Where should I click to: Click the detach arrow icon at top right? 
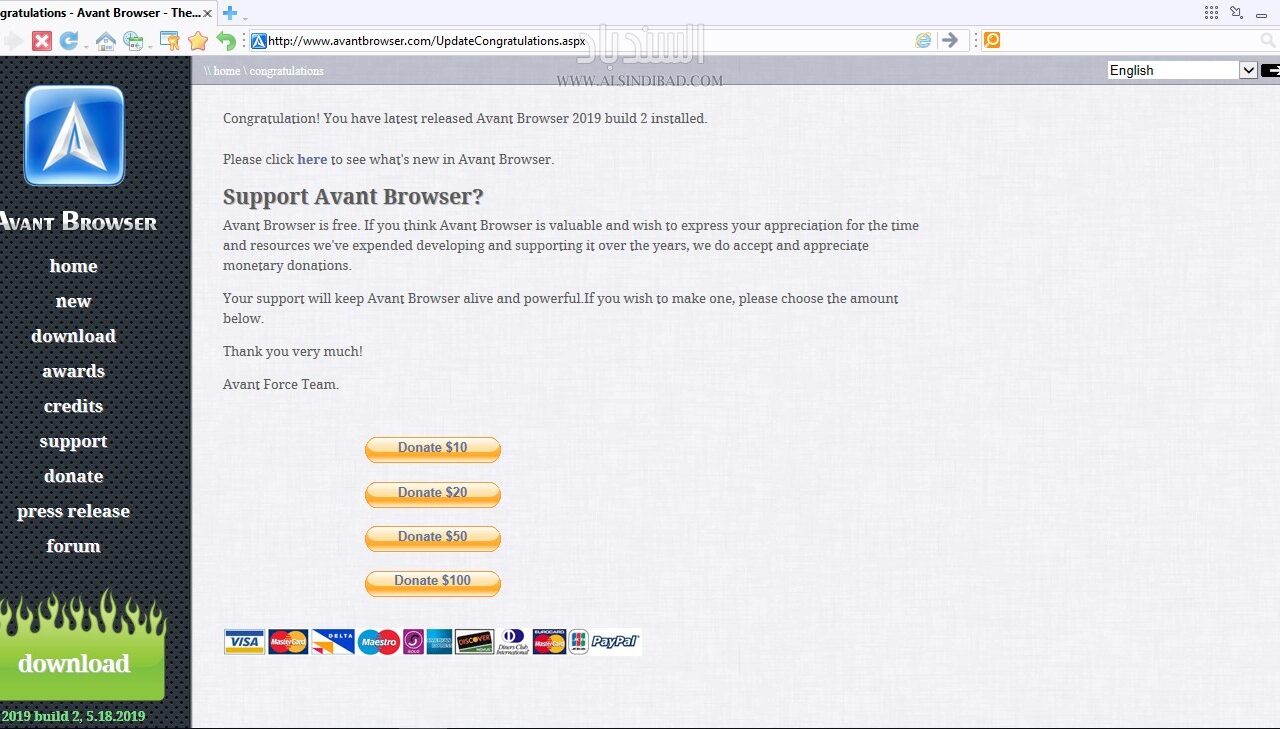(1236, 12)
